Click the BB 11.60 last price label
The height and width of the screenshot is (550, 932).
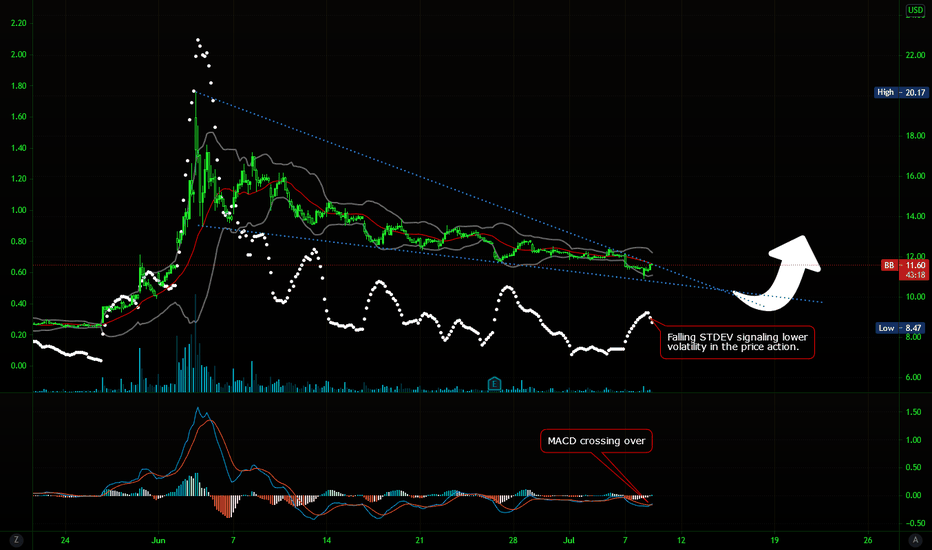[904, 265]
